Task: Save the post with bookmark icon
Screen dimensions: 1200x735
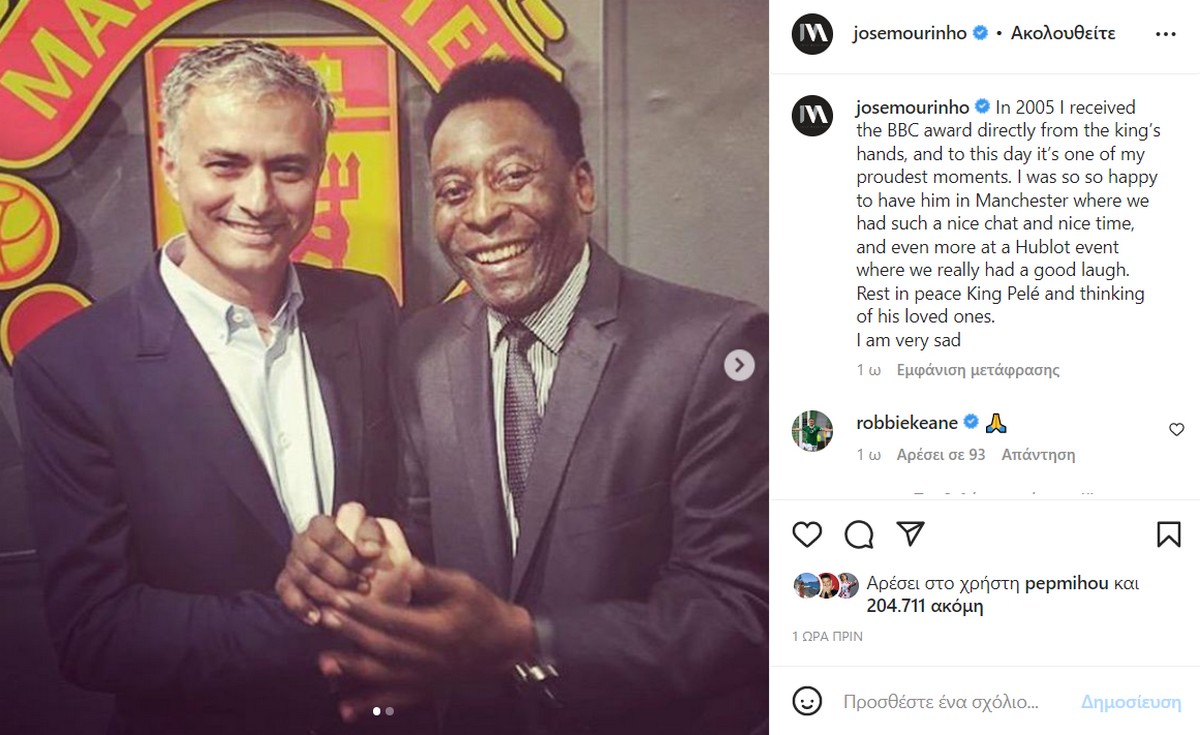Action: coord(1169,534)
